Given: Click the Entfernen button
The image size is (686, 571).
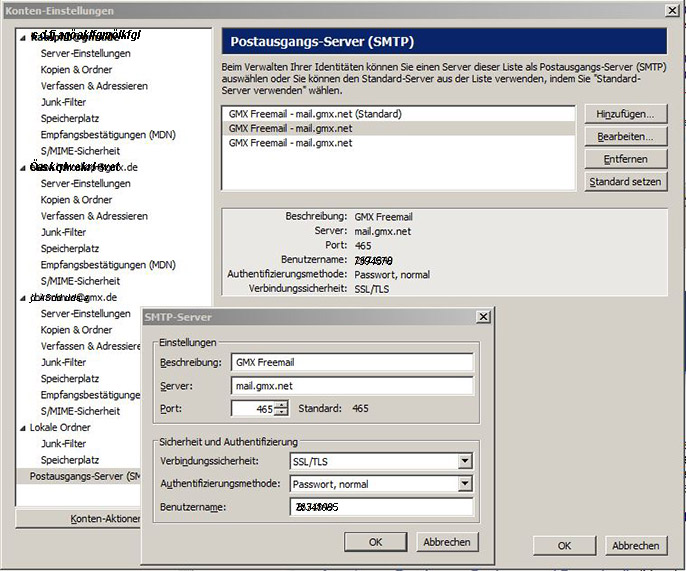Looking at the screenshot, I should tap(625, 159).
